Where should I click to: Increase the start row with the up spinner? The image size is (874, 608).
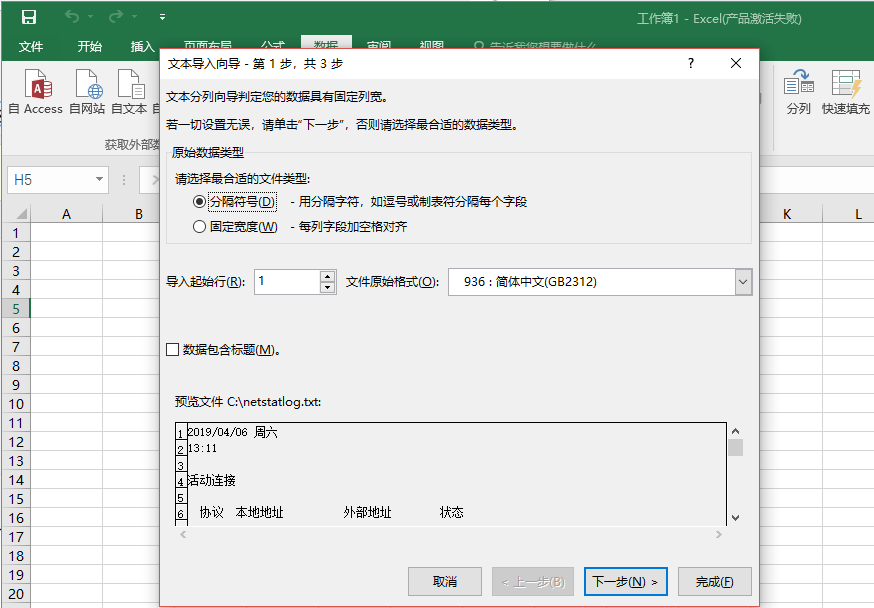pos(328,276)
